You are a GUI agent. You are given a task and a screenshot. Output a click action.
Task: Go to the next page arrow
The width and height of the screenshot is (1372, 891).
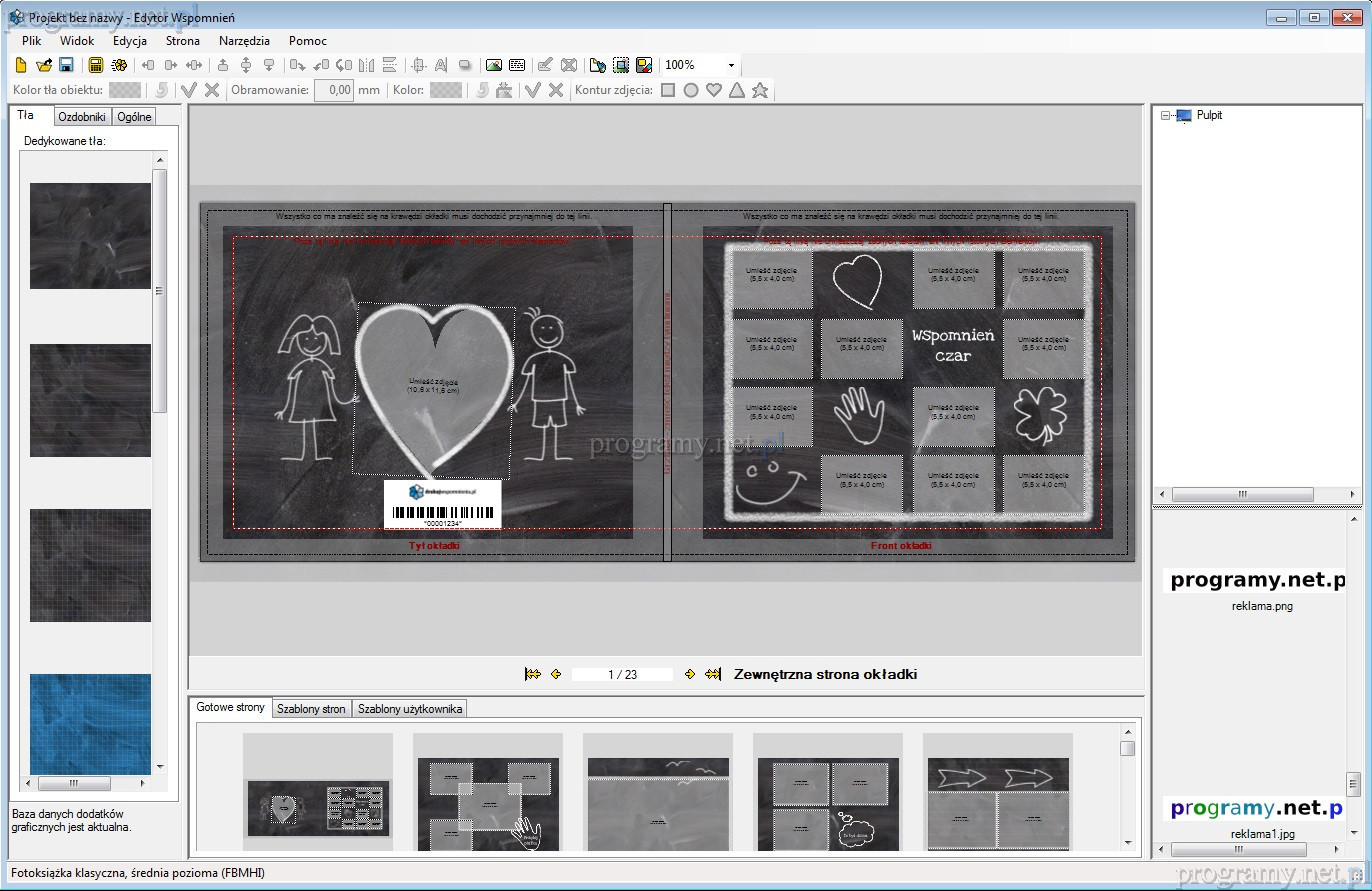(x=690, y=675)
